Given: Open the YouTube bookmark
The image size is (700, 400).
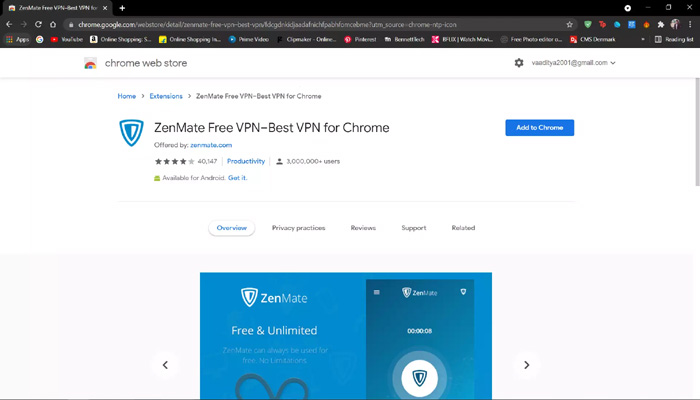Looking at the screenshot, I should click(67, 39).
